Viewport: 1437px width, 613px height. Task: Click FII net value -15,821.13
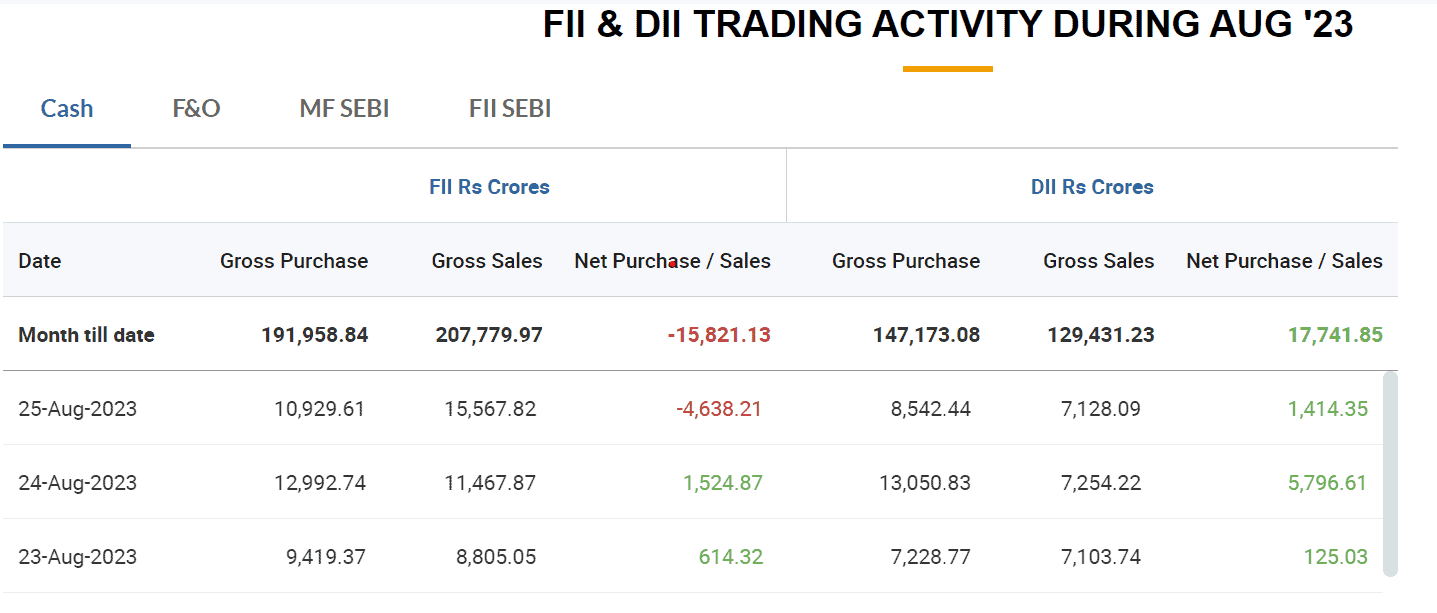click(x=719, y=335)
